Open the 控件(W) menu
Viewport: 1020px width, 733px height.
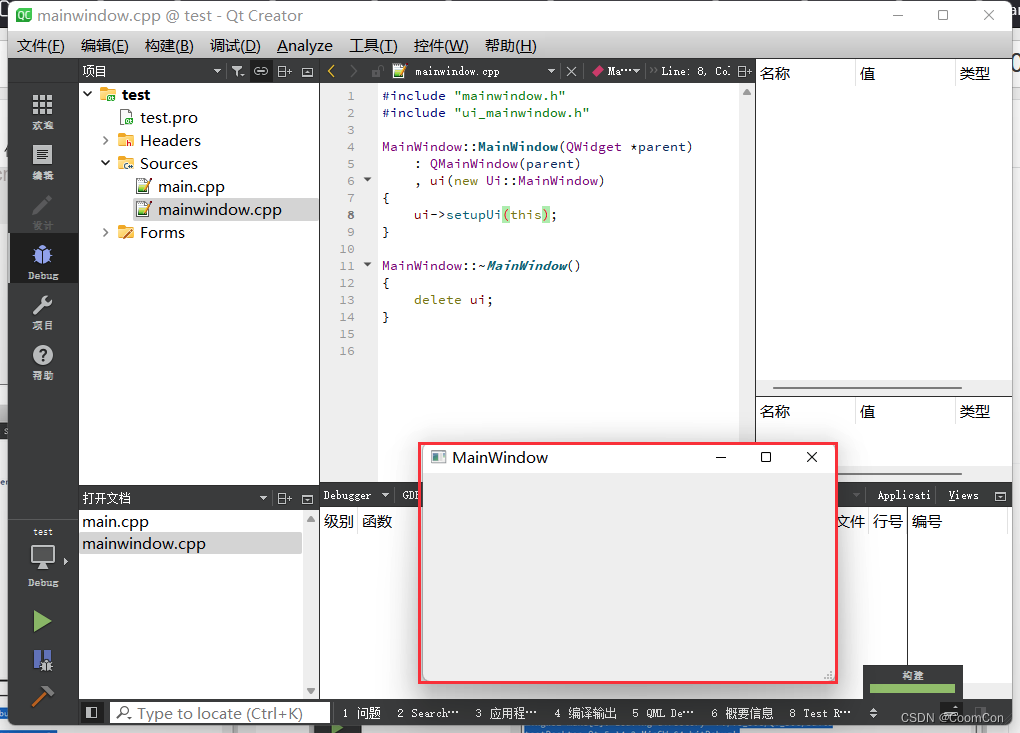(440, 46)
